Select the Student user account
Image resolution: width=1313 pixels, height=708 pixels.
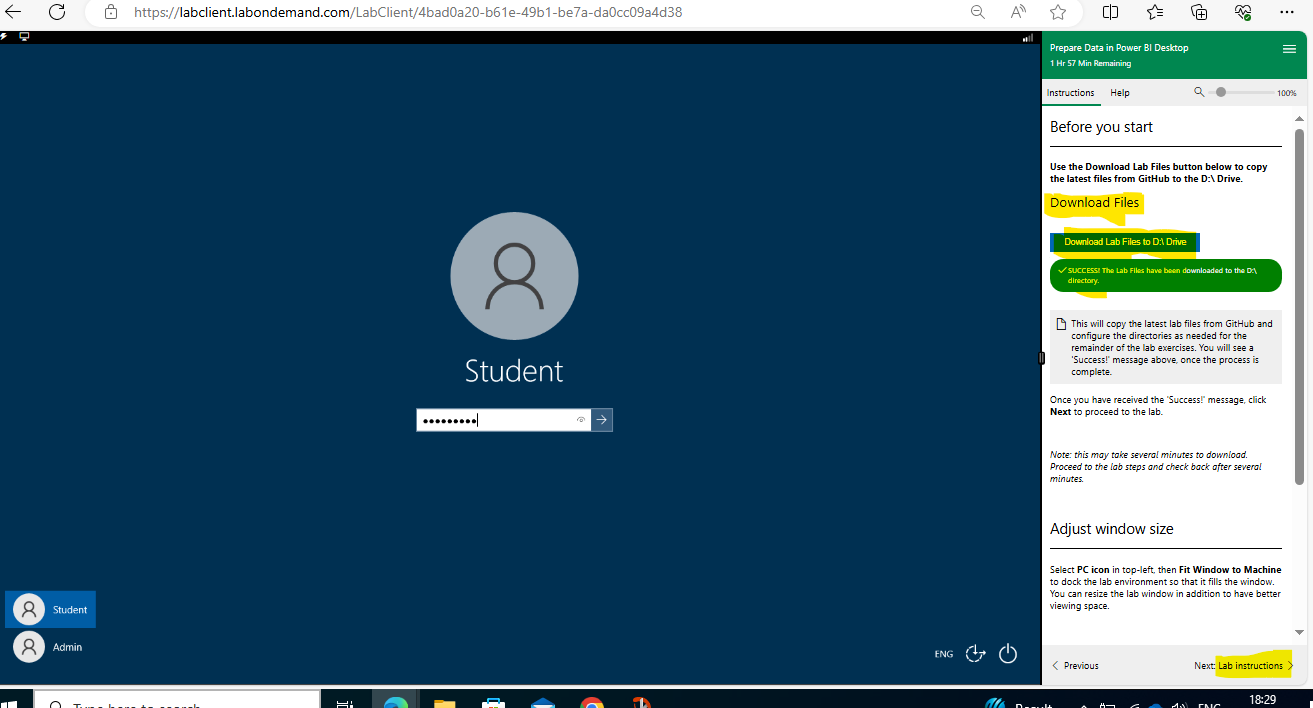(50, 609)
